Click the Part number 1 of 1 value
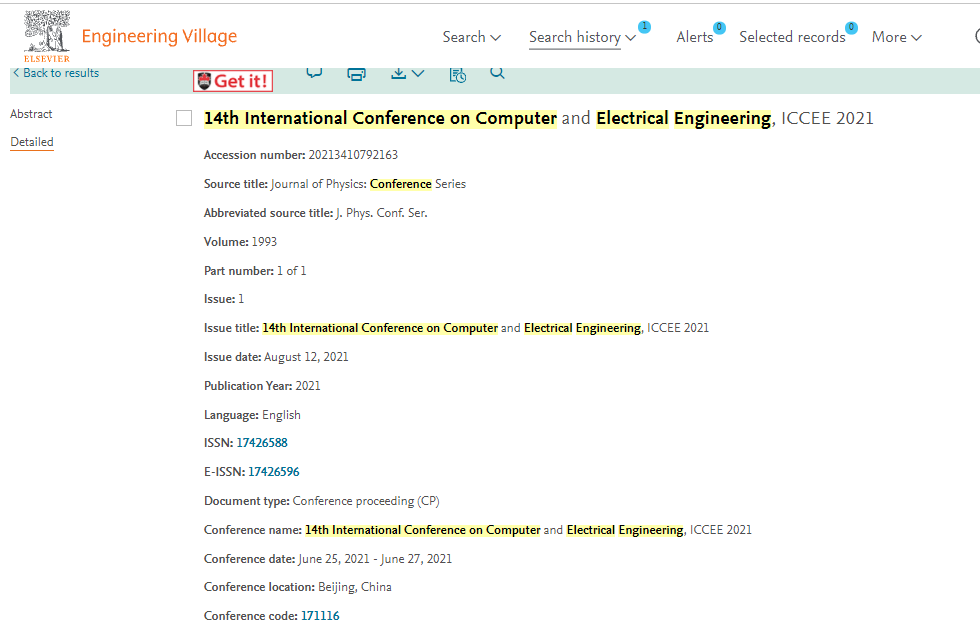This screenshot has height=623, width=980. click(x=291, y=271)
